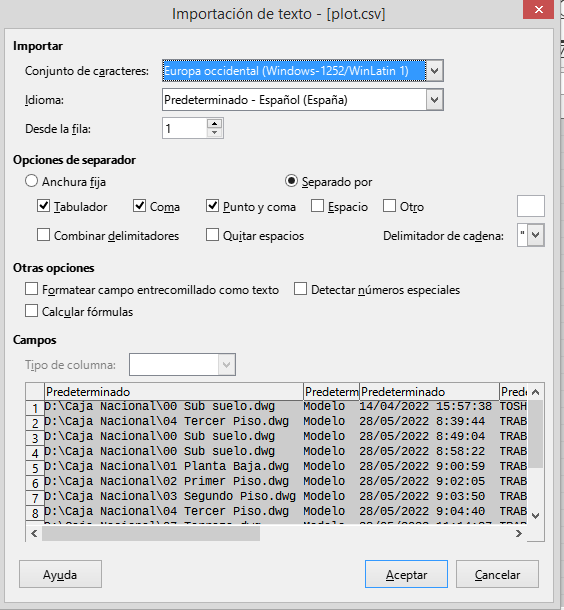Image resolution: width=564 pixels, height=610 pixels.
Task: Click the preview scroll-down arrow
Action: click(536, 516)
